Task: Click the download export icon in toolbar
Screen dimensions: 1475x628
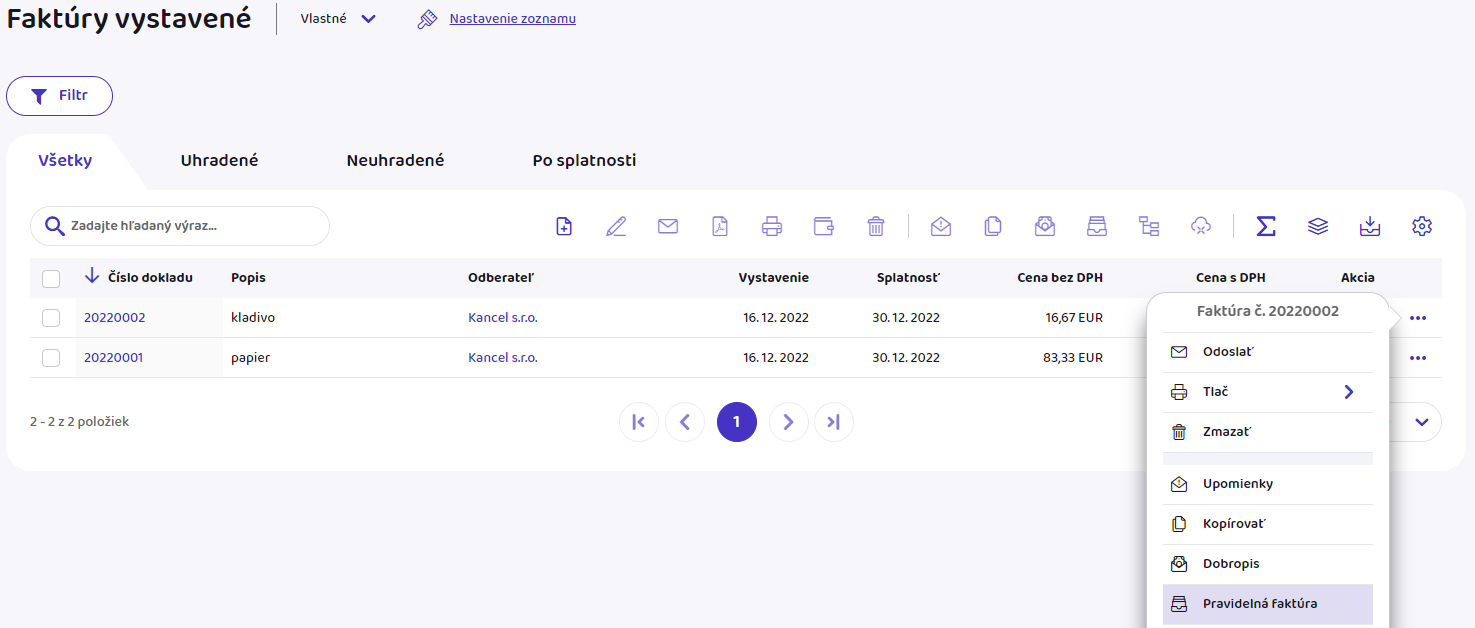Action: click(1370, 226)
